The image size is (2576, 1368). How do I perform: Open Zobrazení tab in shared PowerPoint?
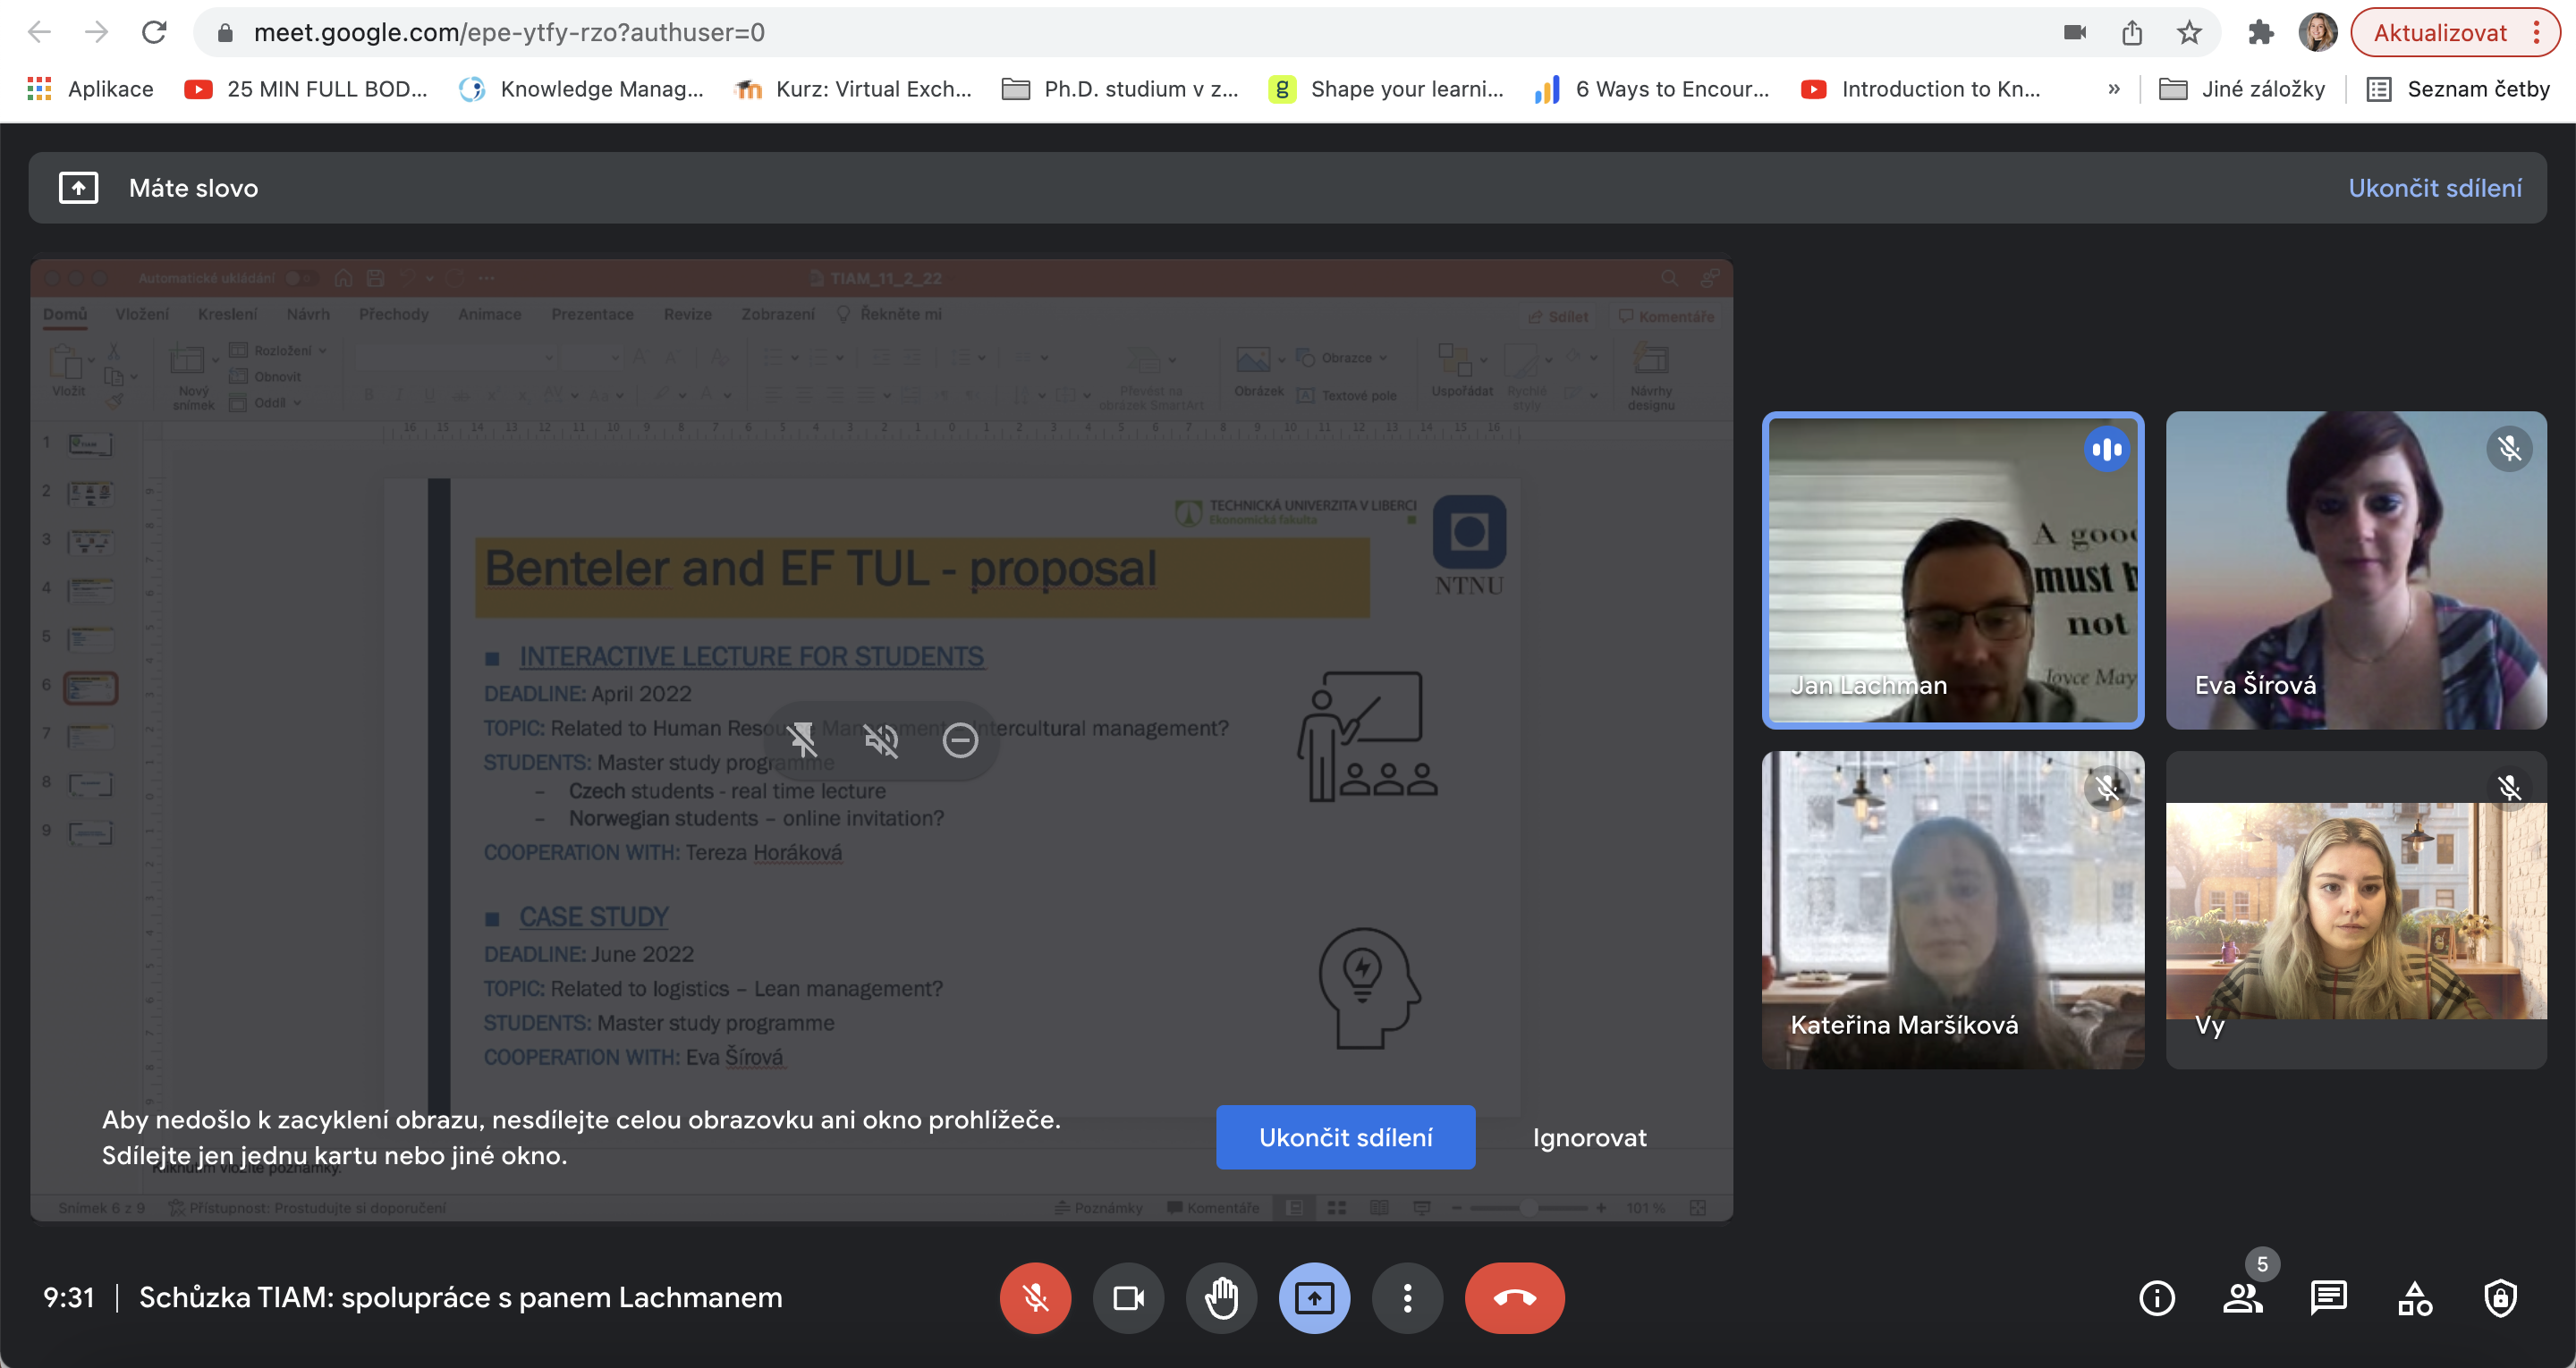point(777,314)
